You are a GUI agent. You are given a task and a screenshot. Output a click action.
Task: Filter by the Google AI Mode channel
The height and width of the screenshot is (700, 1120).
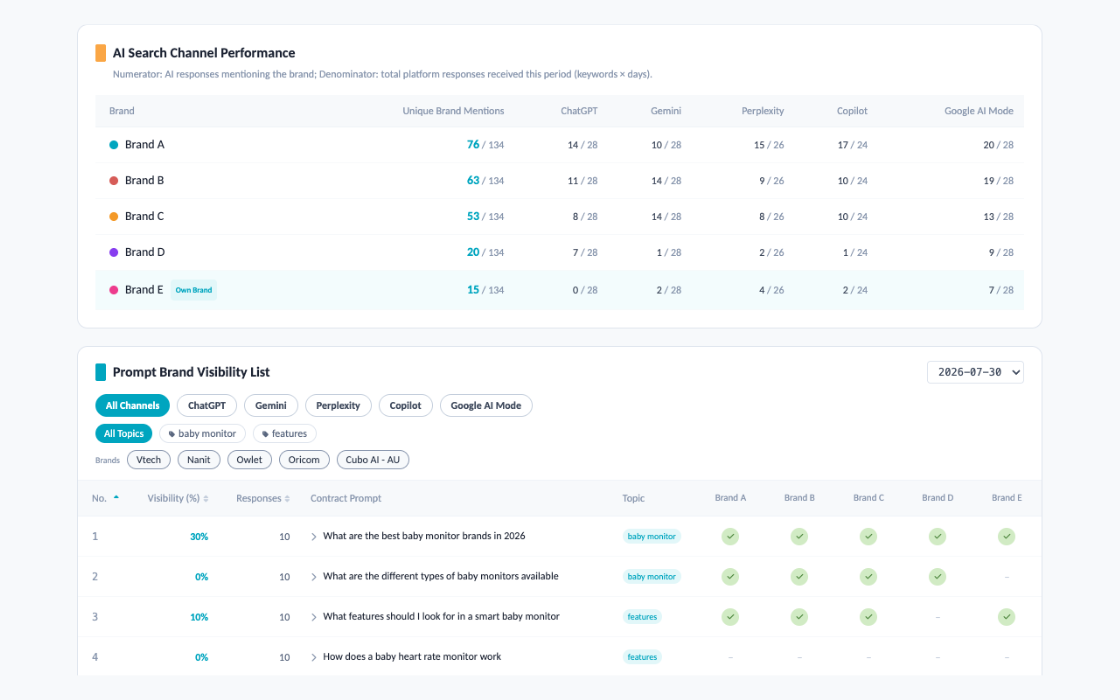(x=486, y=406)
